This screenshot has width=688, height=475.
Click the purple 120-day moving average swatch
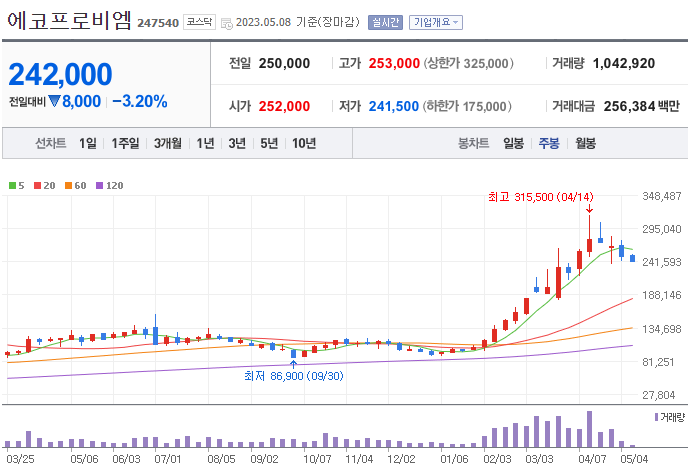tap(100, 186)
